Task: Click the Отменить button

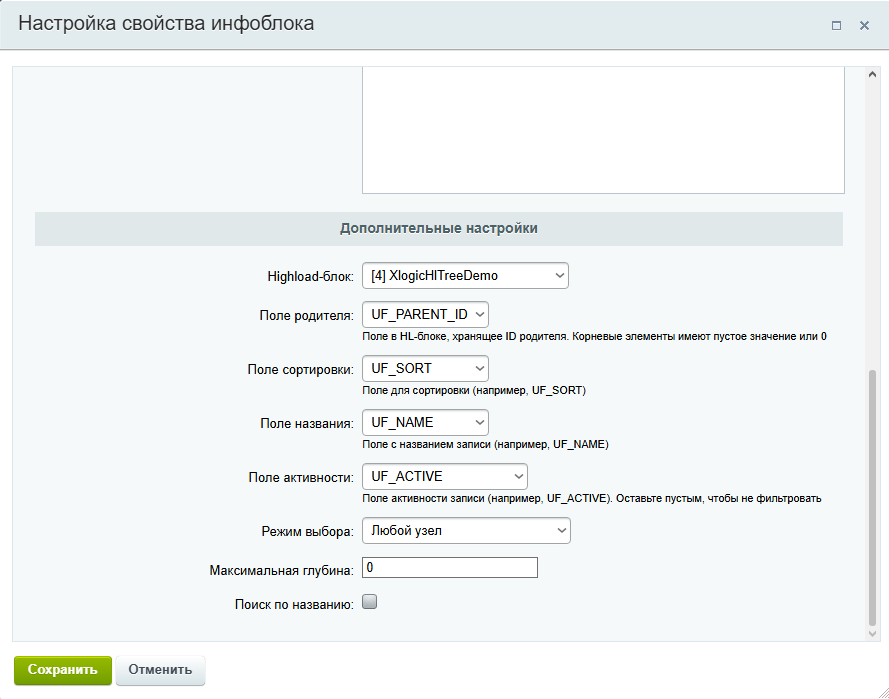Action: click(x=160, y=670)
